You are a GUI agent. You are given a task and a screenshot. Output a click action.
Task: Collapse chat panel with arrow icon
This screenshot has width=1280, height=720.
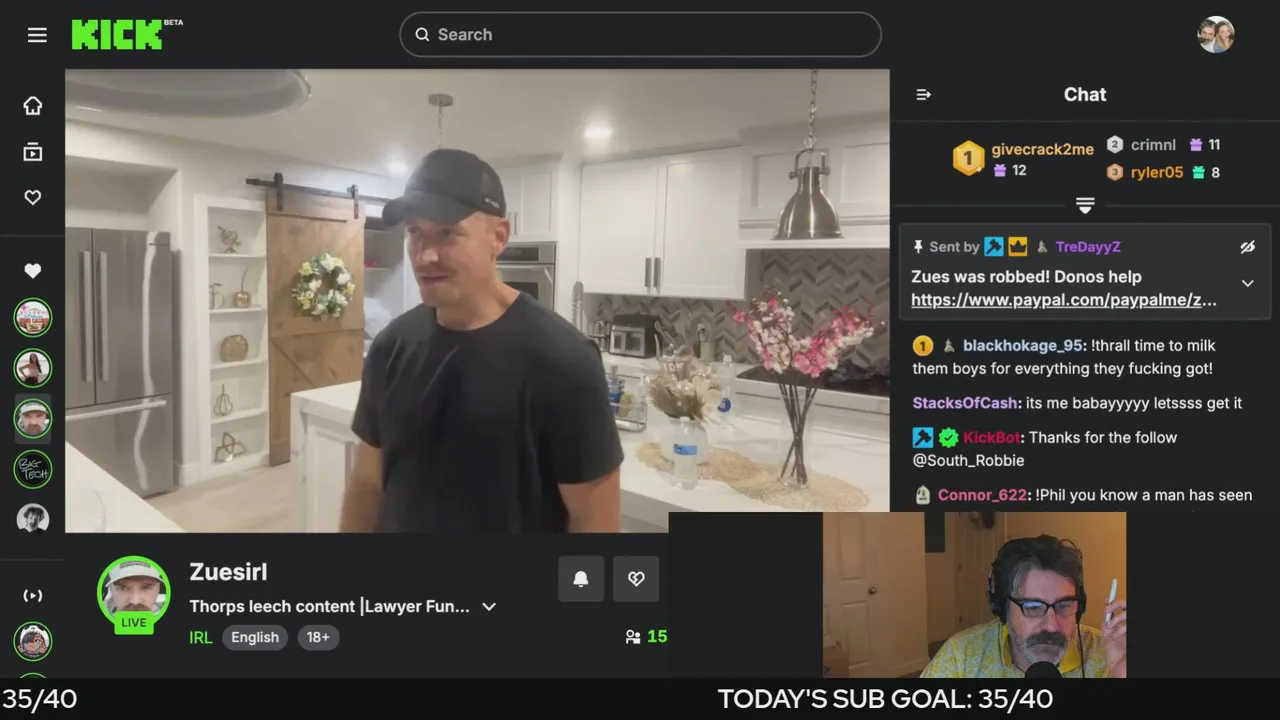tap(923, 95)
